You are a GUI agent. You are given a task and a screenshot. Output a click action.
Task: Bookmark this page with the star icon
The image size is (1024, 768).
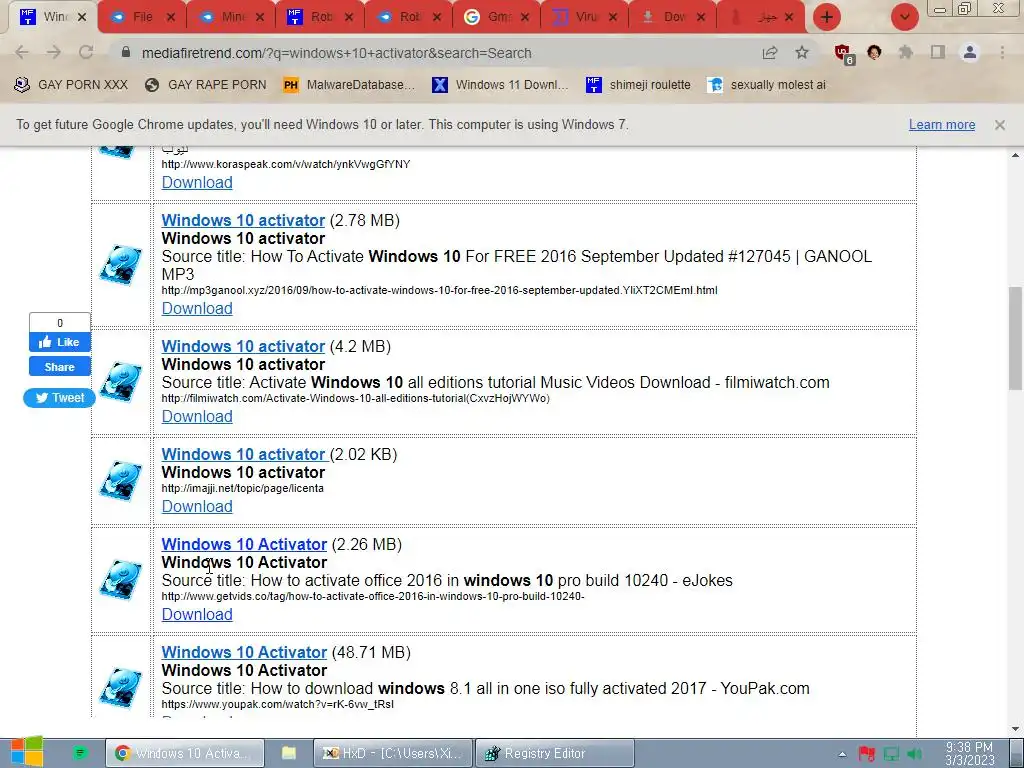(x=802, y=53)
